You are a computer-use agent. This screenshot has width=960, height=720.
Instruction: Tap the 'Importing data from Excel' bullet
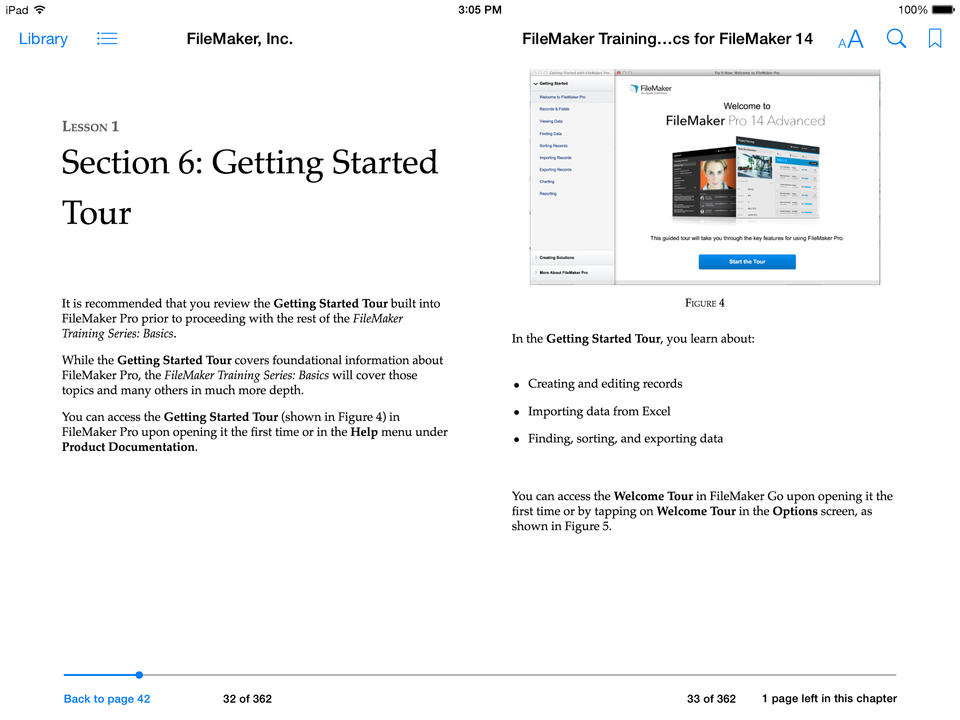pos(599,411)
